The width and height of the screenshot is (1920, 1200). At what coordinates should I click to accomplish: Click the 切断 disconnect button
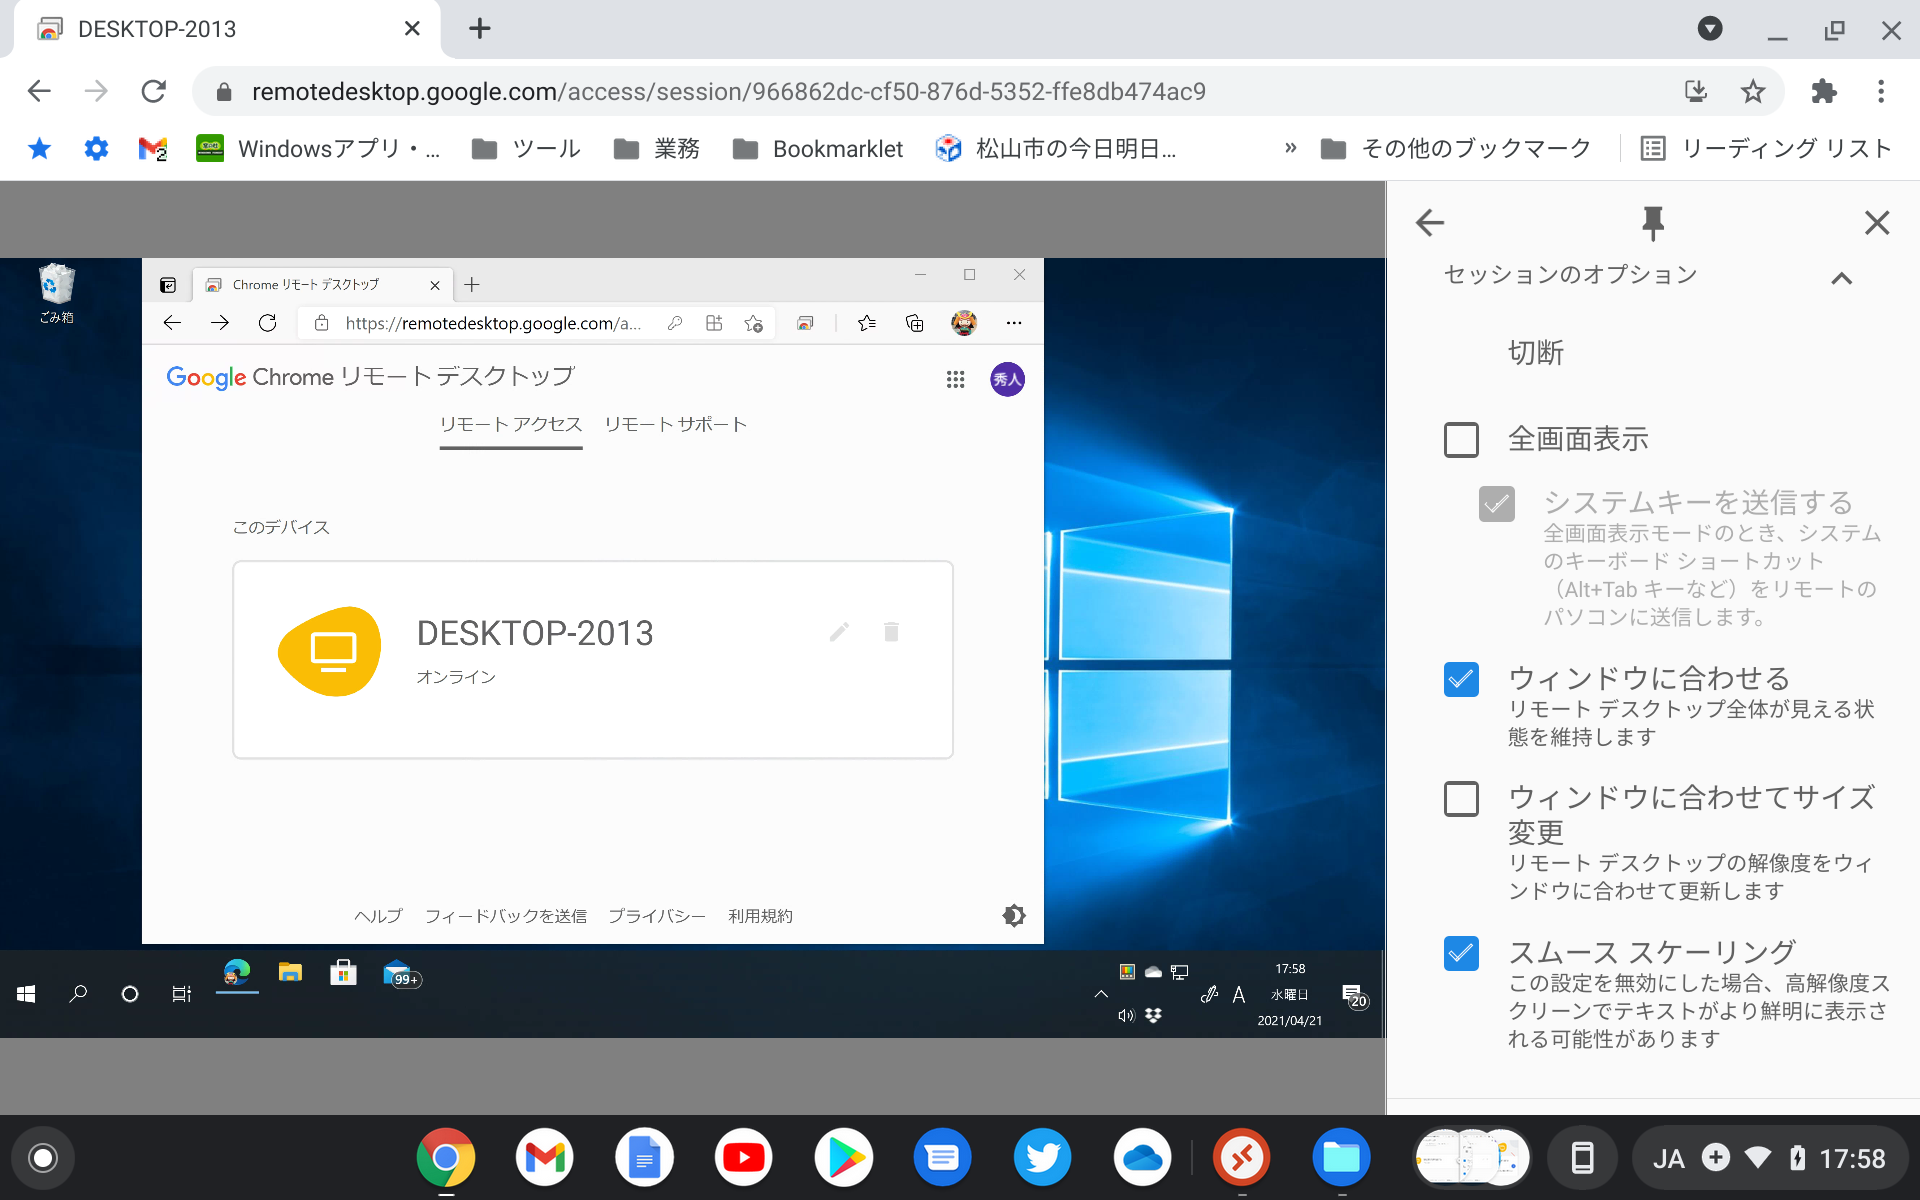click(1536, 352)
